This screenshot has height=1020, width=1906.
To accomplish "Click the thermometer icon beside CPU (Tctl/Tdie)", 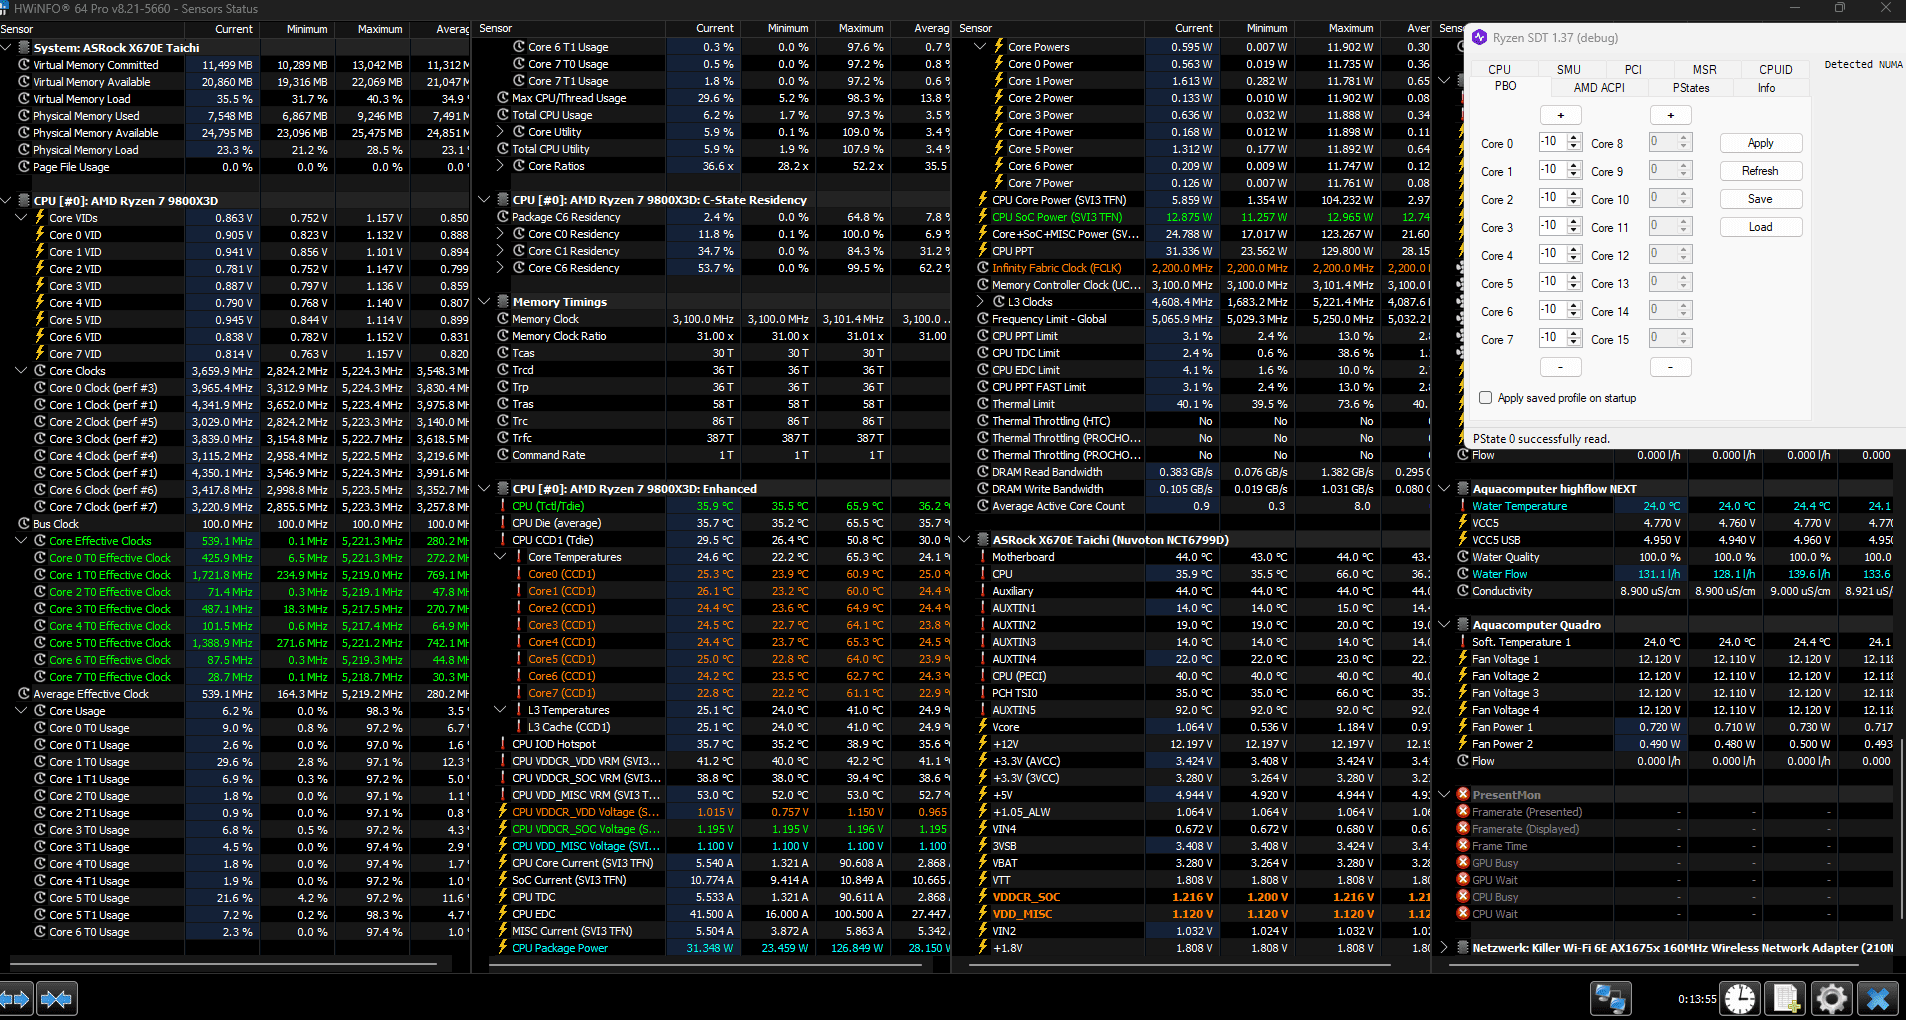I will pos(503,506).
